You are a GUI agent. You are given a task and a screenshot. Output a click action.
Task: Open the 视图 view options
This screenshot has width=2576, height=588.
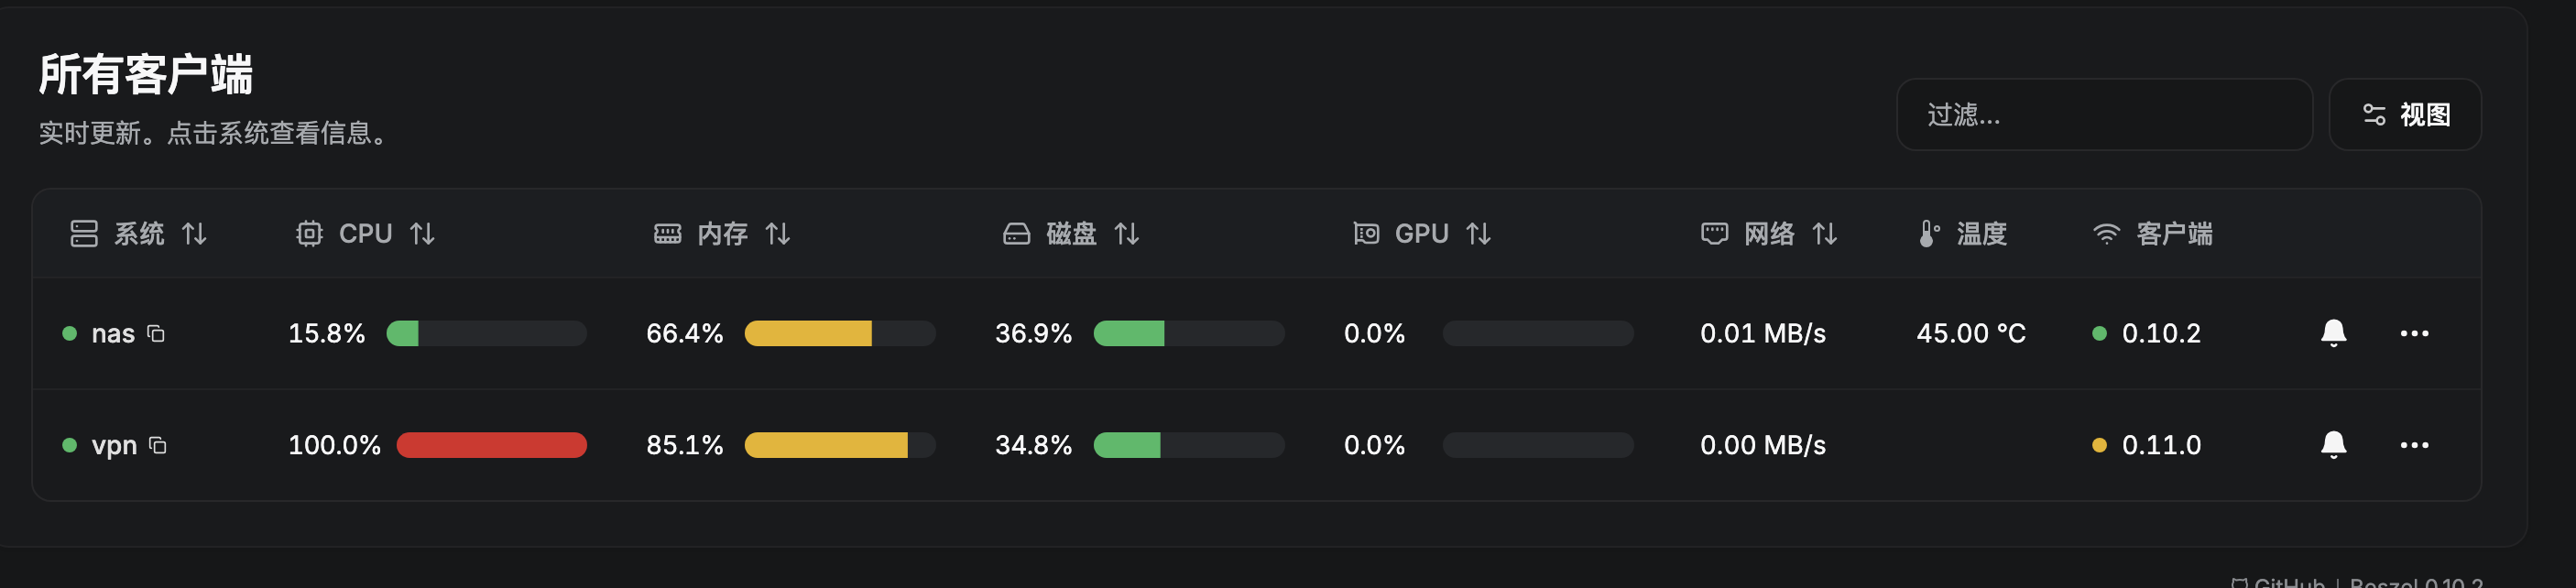coord(2405,115)
